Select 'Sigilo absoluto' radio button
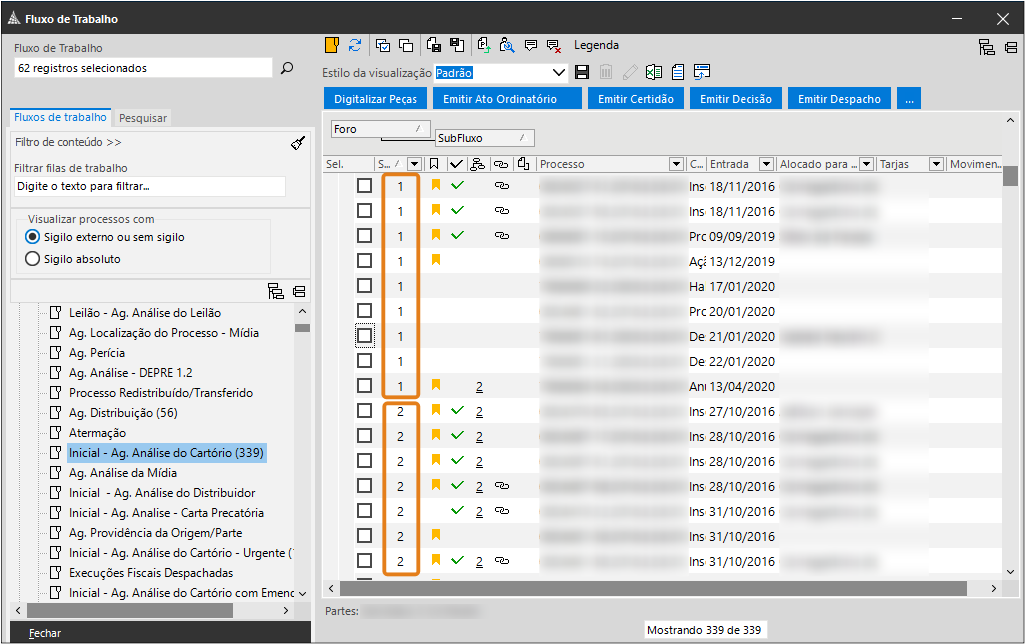Image resolution: width=1025 pixels, height=644 pixels. pos(33,259)
